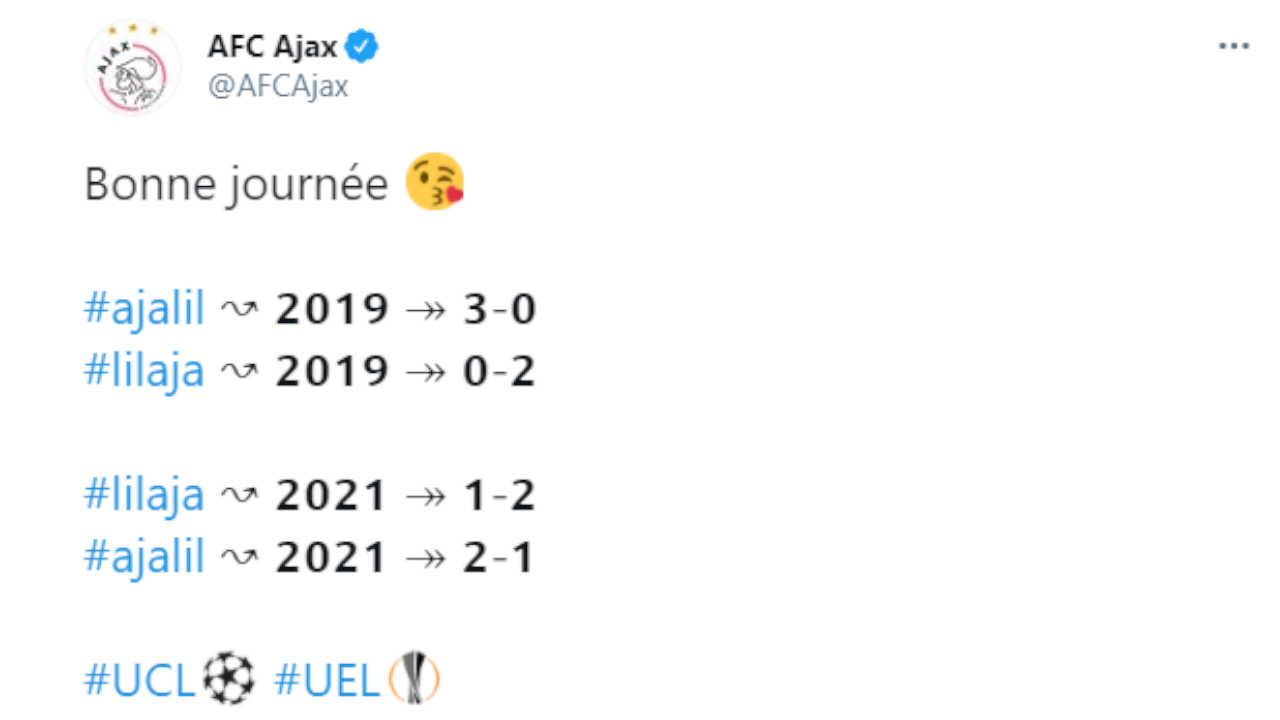
Task: Click the Europa League trophy icon
Action: 414,679
